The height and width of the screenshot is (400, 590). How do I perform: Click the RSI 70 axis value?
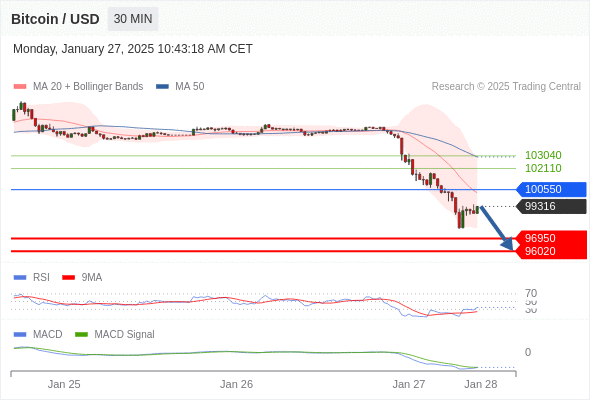(531, 293)
